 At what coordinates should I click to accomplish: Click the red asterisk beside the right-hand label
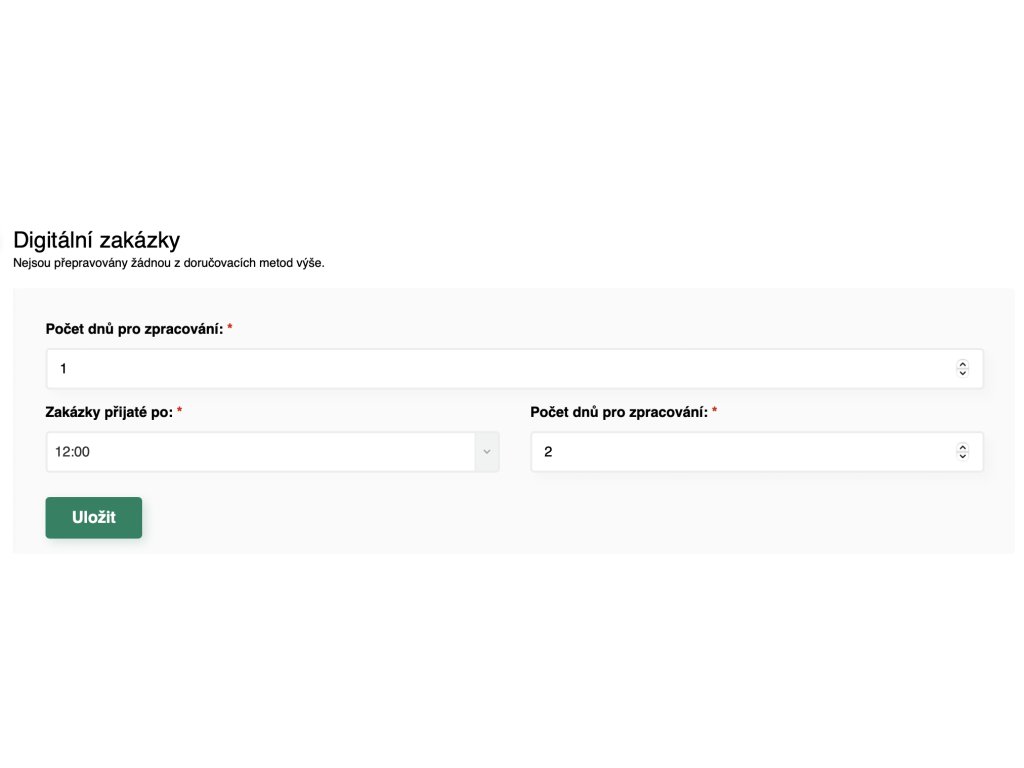[x=714, y=410]
